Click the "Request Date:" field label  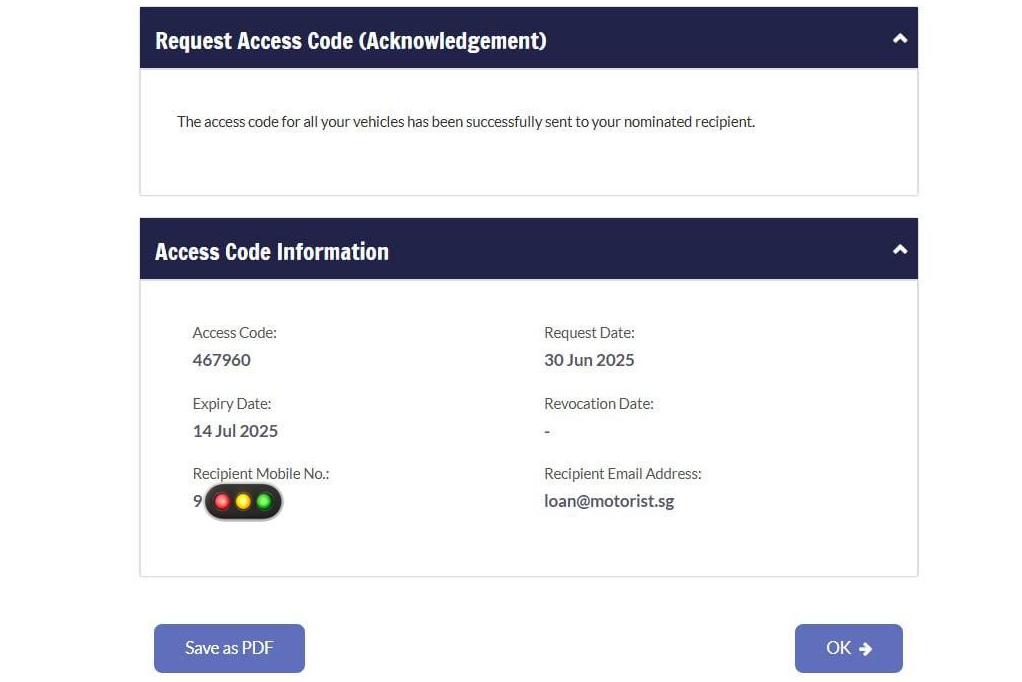click(x=589, y=333)
